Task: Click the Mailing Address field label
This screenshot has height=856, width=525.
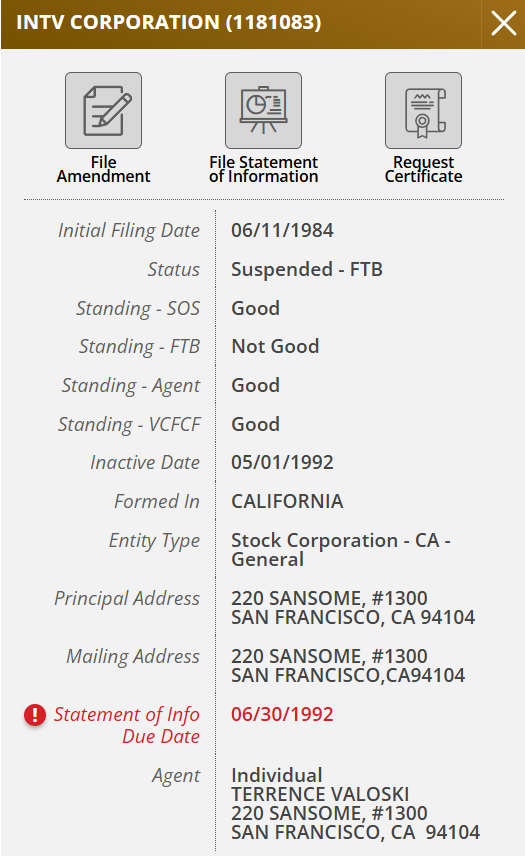Action: [x=133, y=656]
